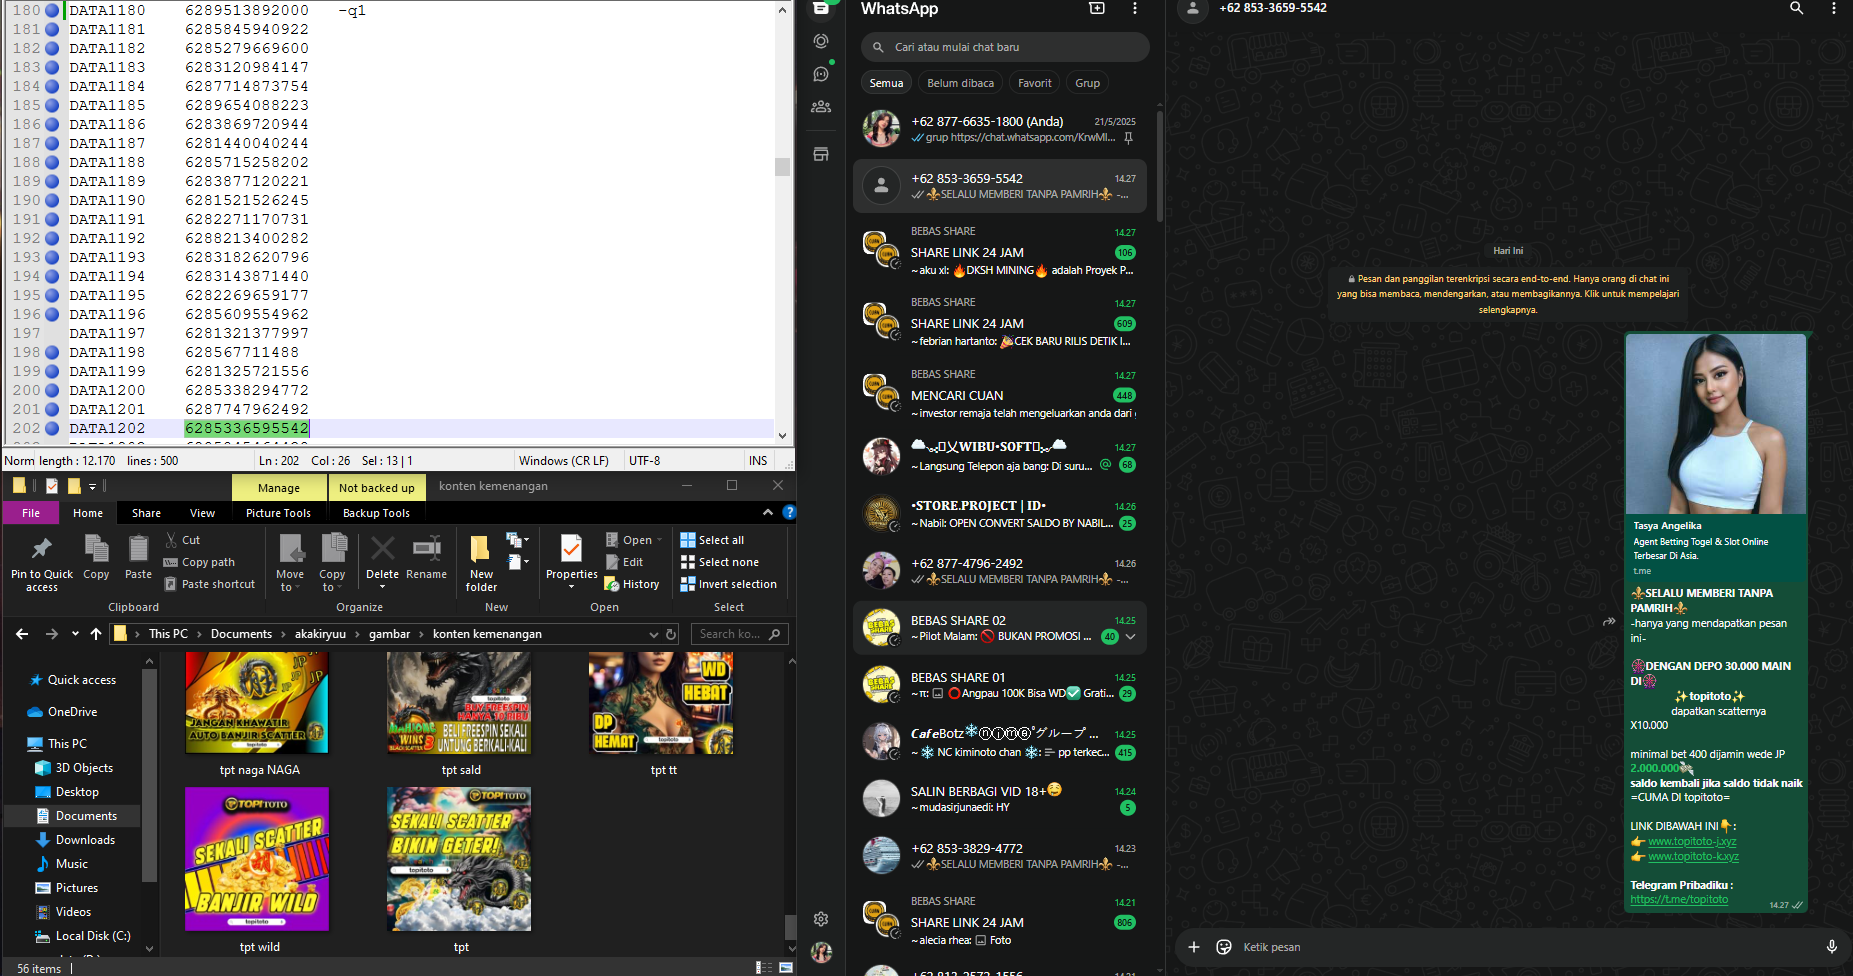This screenshot has height=976, width=1853.
Task: Search within chat using magnifier icon
Action: tap(1796, 8)
